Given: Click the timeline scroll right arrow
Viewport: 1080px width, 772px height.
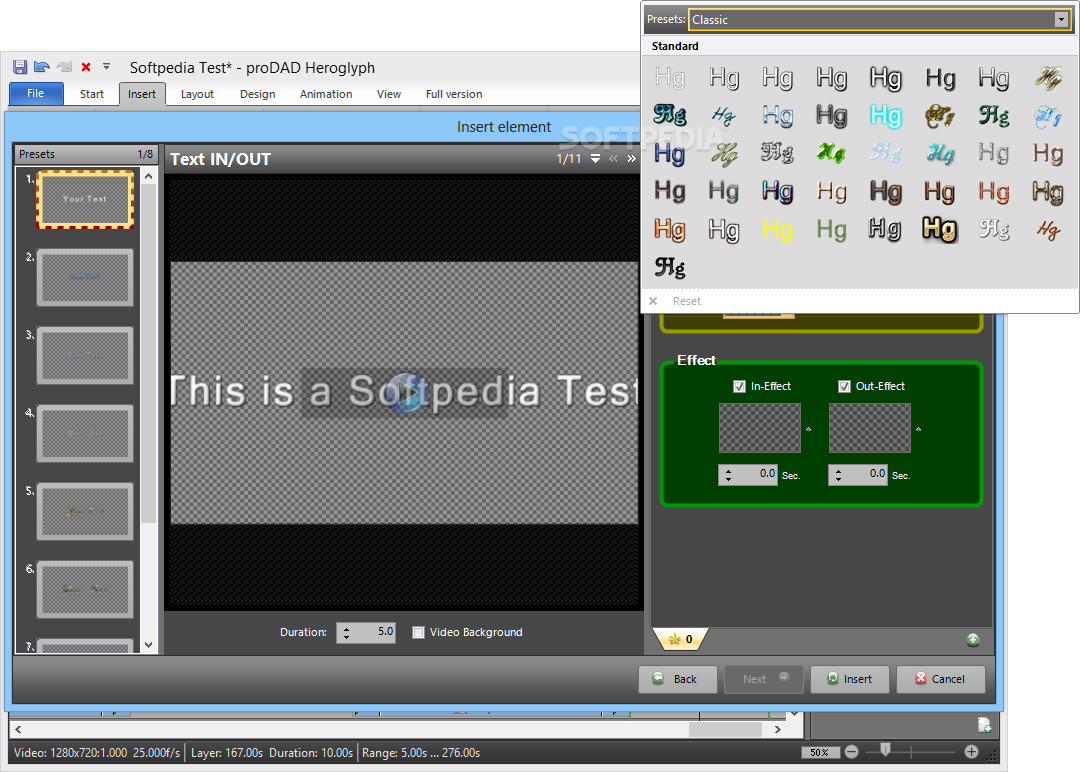Looking at the screenshot, I should coord(778,729).
